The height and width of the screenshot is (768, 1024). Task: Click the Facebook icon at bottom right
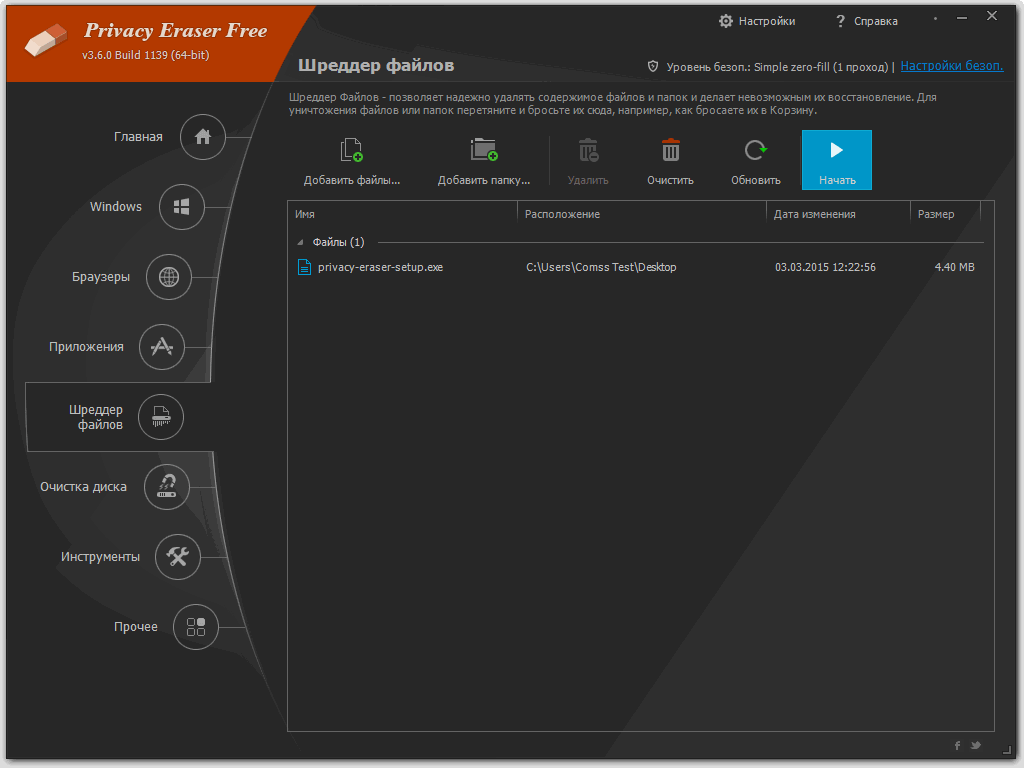click(957, 745)
